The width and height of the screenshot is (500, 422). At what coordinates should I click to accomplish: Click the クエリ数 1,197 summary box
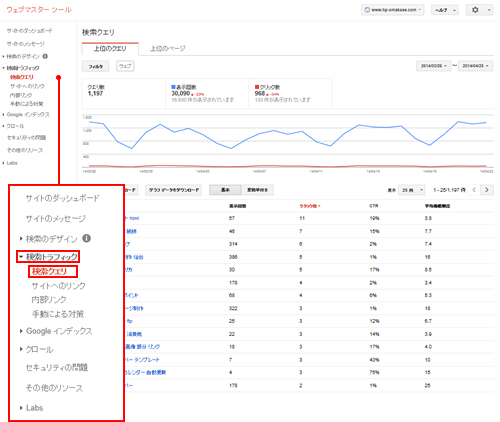[124, 94]
